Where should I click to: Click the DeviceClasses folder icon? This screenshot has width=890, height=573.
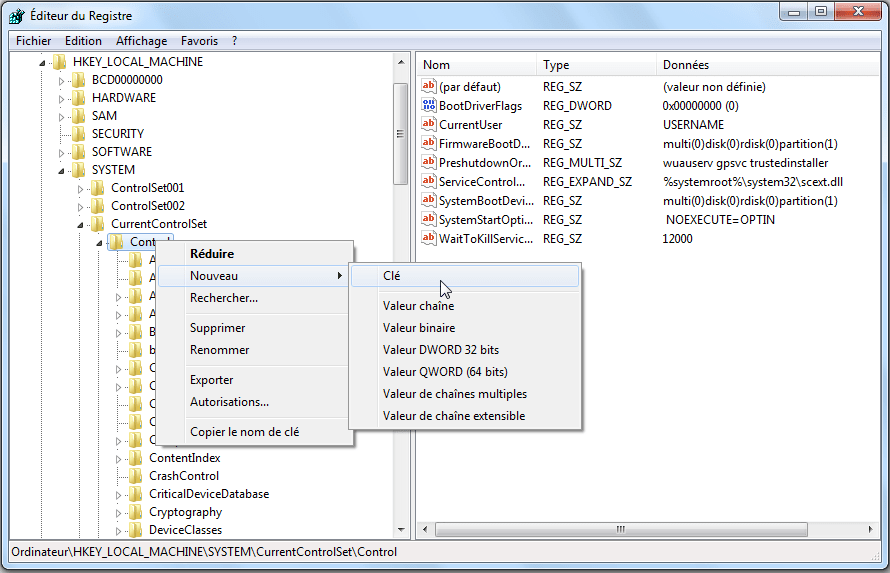(x=136, y=530)
